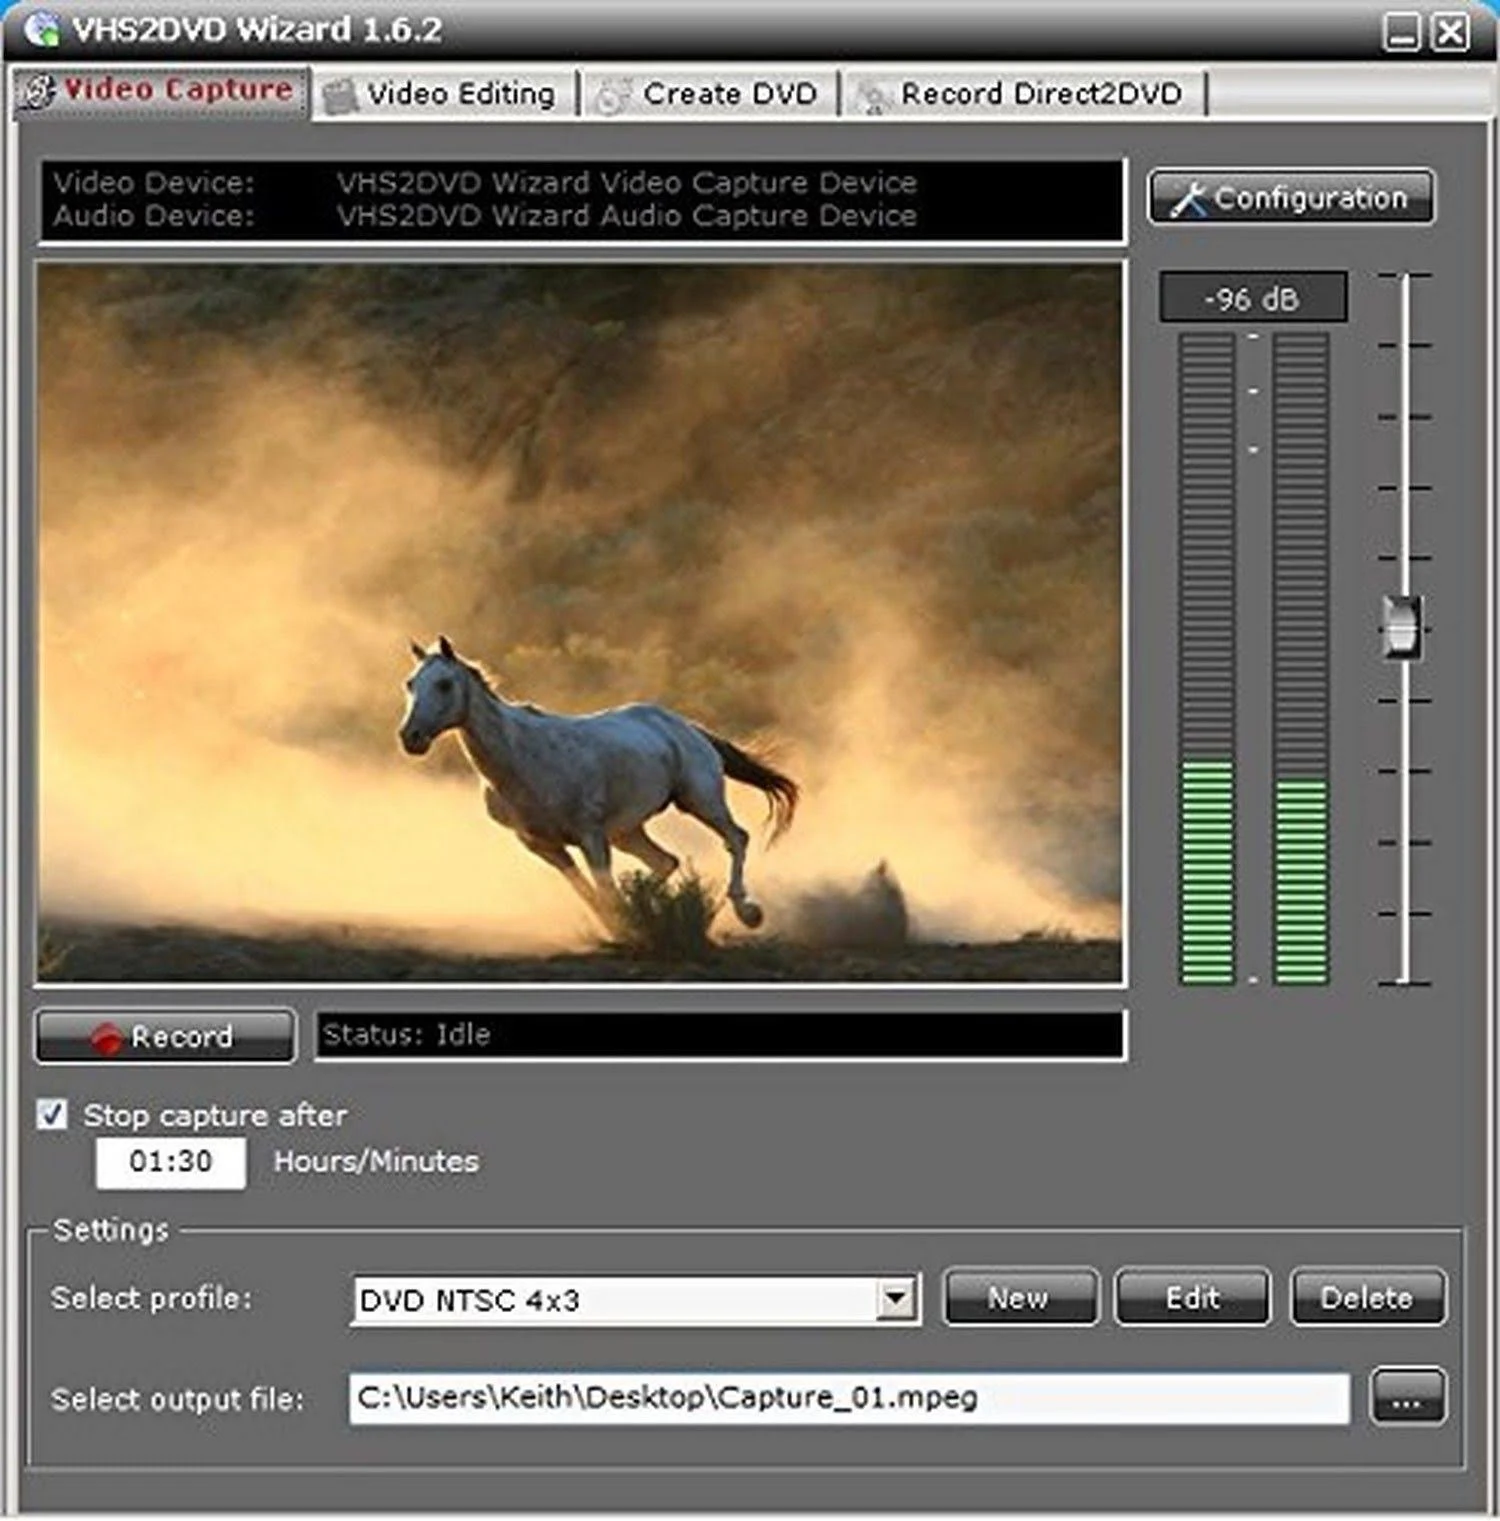The width and height of the screenshot is (1500, 1521).
Task: Click the right audio level meter
Action: [1301, 658]
